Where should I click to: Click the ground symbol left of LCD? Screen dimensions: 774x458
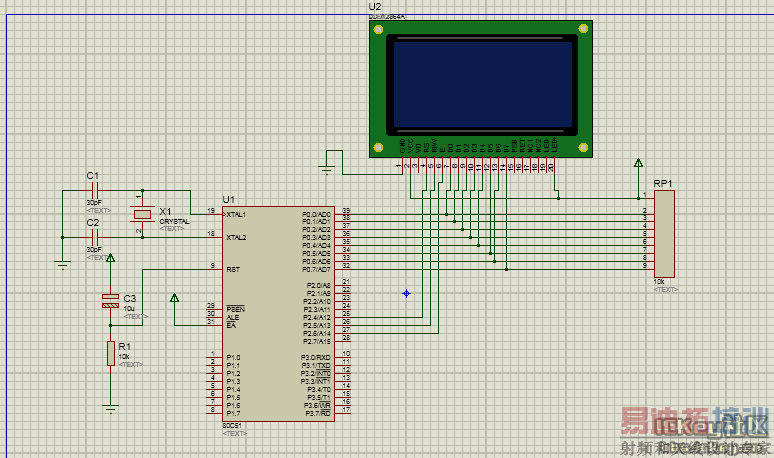(327, 169)
